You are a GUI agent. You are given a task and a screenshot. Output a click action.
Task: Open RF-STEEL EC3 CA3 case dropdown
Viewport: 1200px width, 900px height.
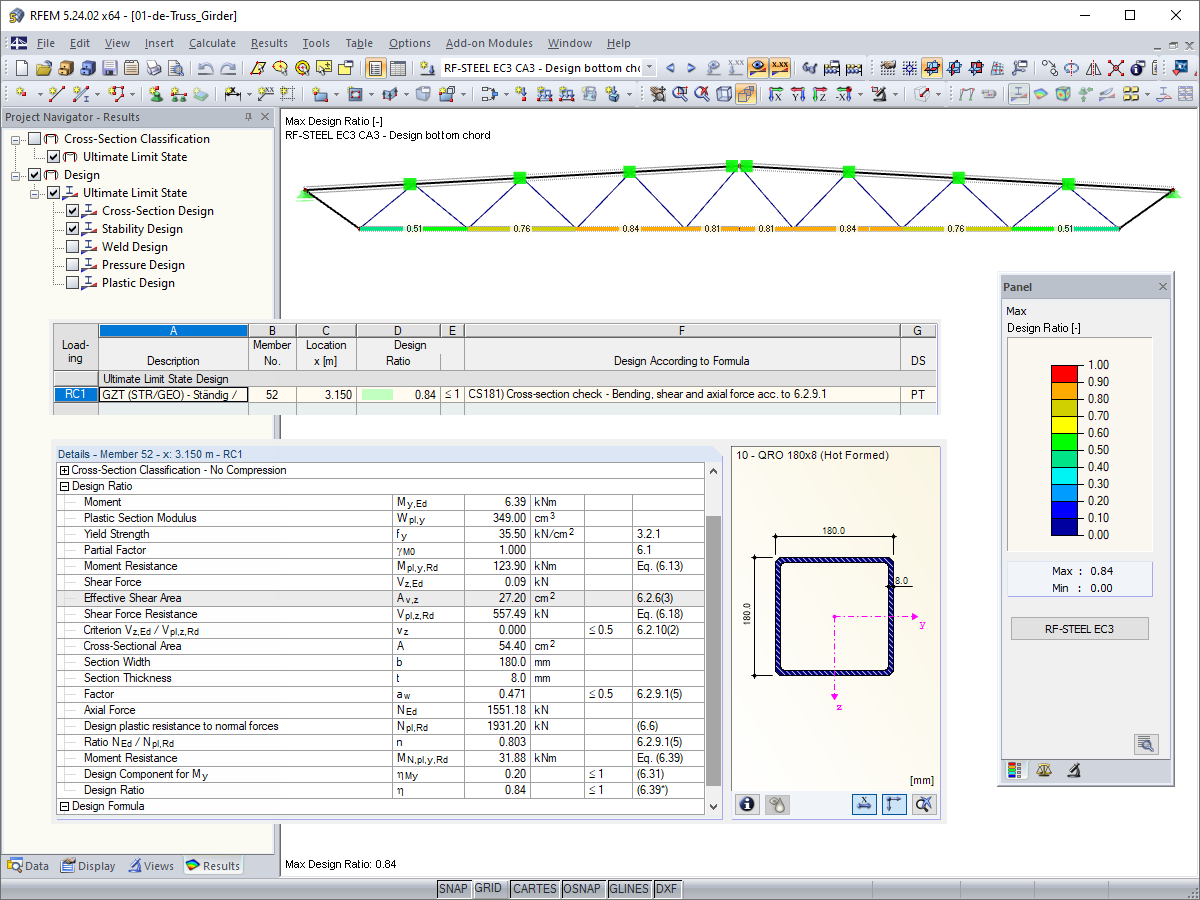click(x=649, y=68)
